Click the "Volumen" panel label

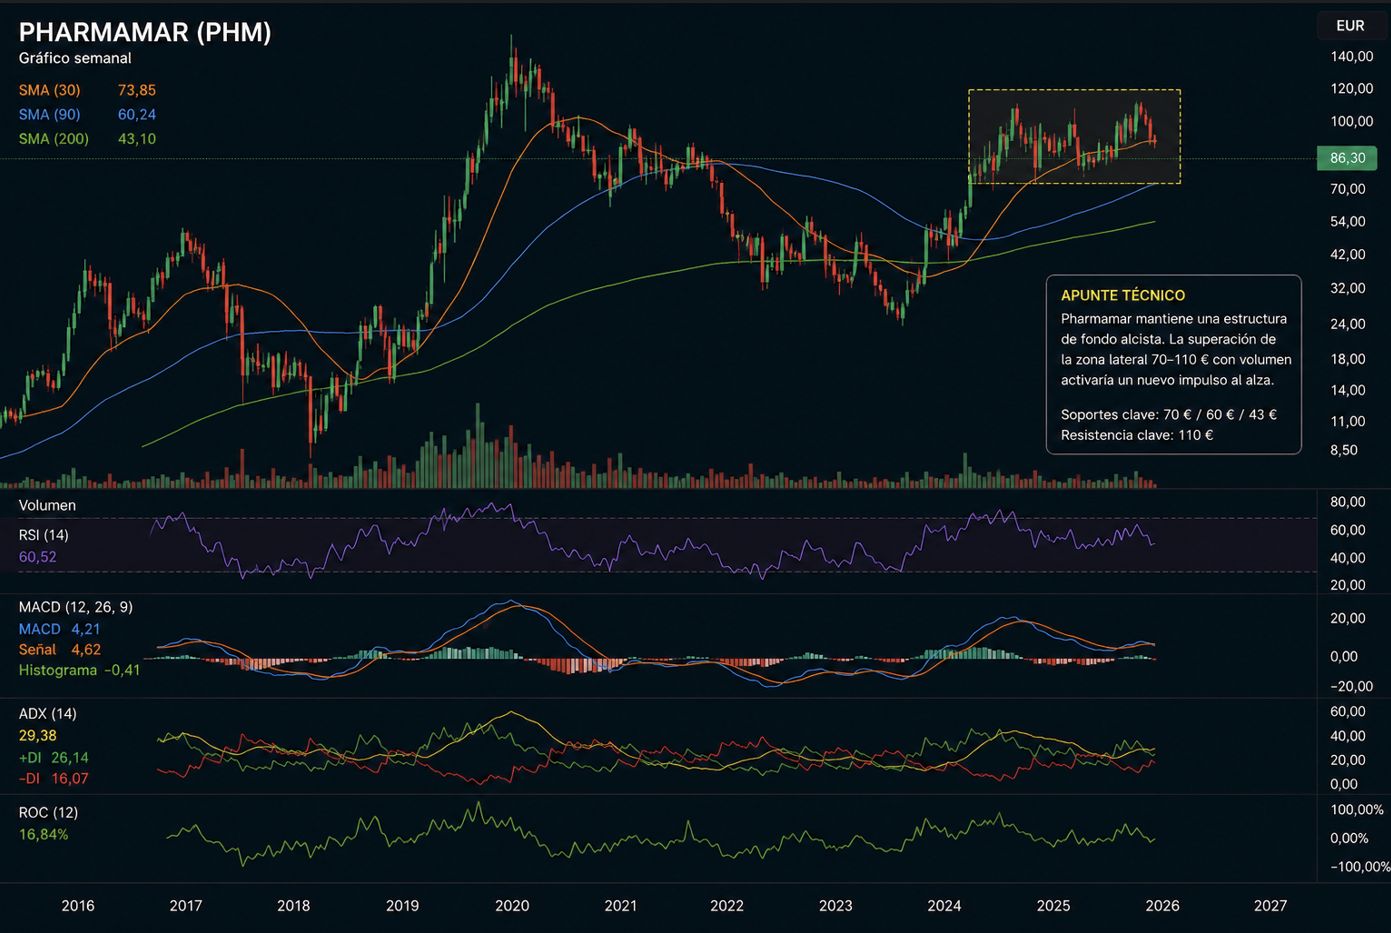click(47, 506)
